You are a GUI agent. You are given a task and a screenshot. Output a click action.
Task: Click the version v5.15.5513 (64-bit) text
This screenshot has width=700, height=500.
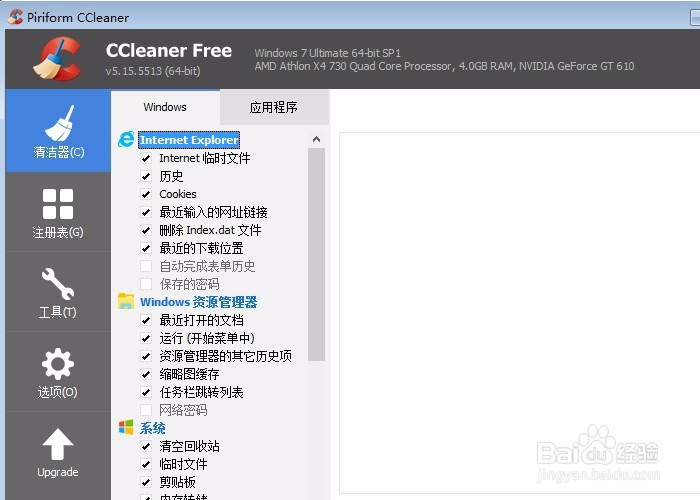(153, 71)
